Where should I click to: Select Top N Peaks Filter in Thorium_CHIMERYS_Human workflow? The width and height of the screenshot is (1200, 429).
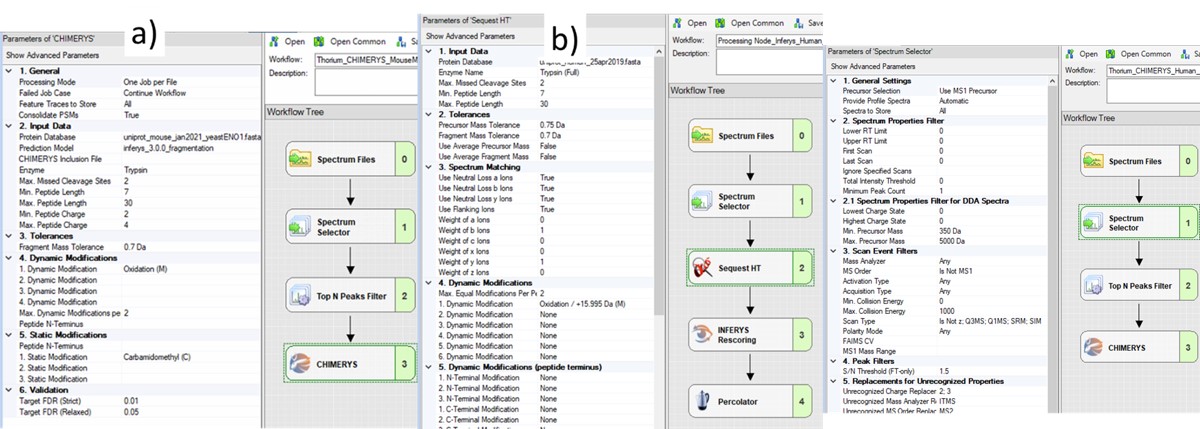[1137, 286]
